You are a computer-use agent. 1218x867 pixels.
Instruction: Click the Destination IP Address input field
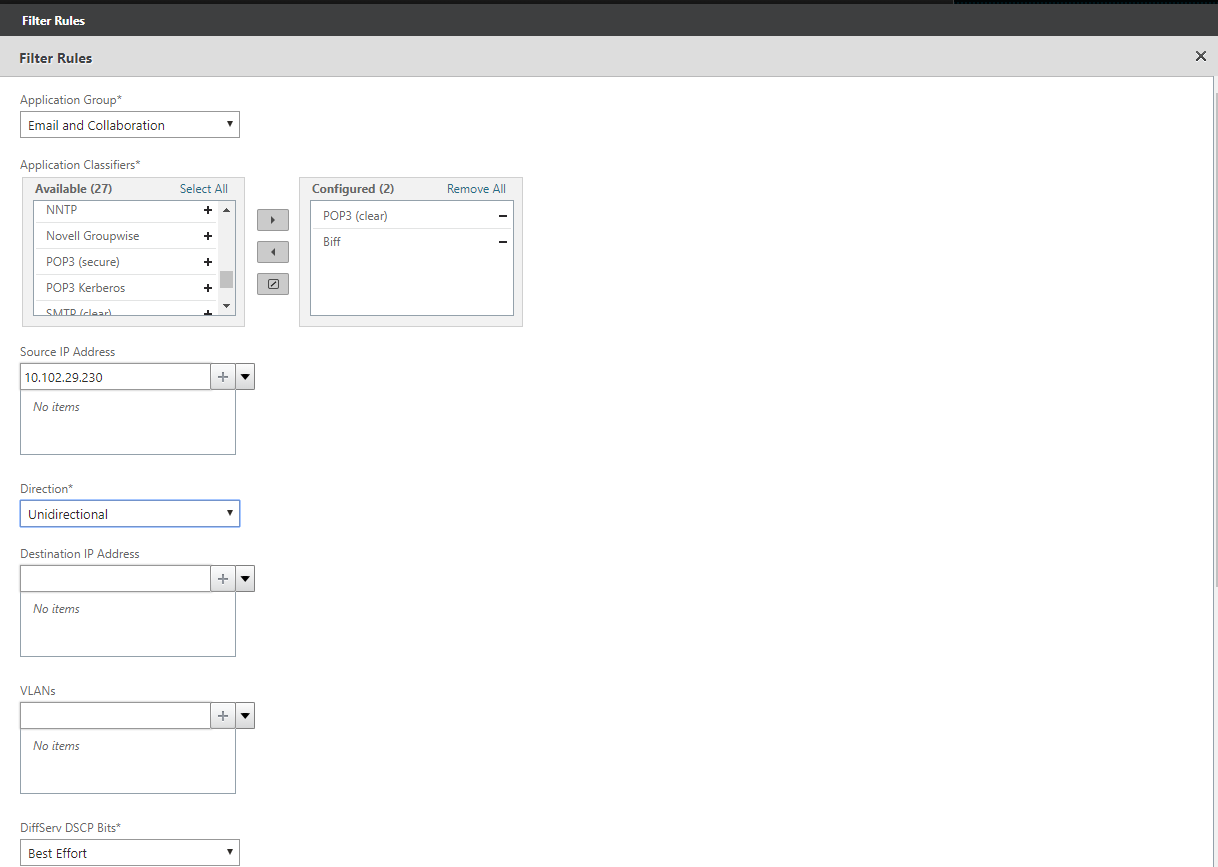(115, 579)
